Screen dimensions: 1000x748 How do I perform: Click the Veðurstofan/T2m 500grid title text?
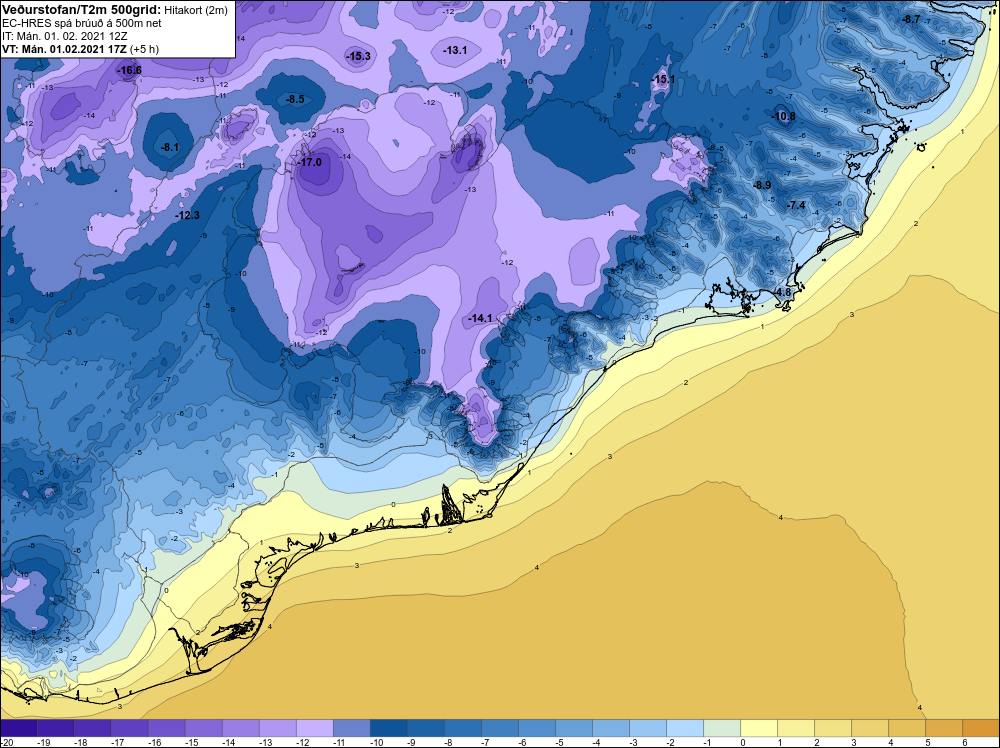[82, 8]
